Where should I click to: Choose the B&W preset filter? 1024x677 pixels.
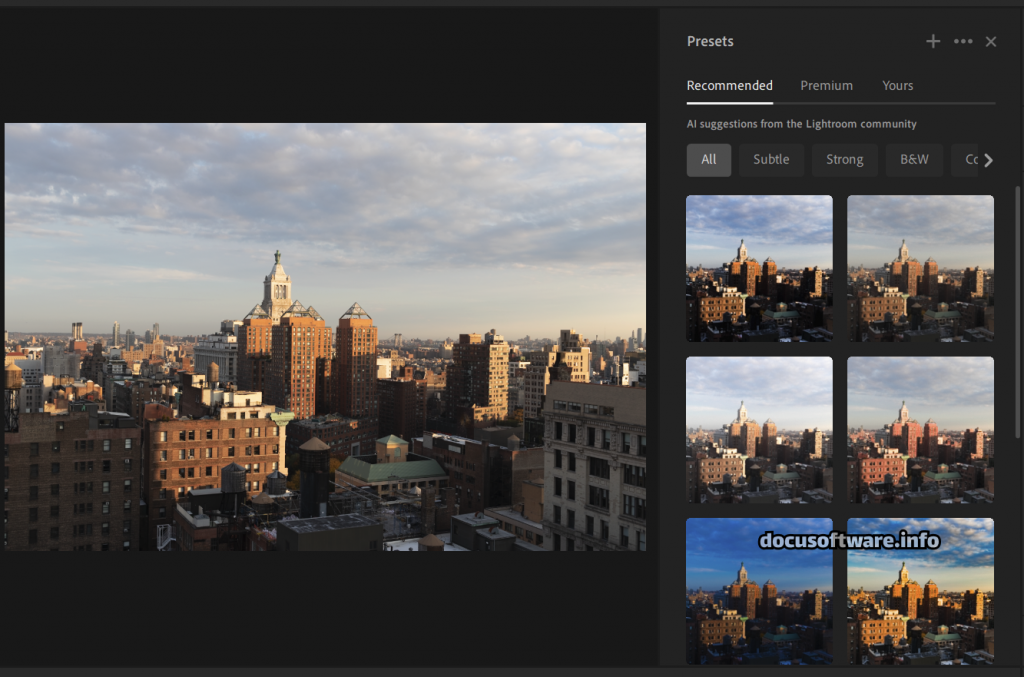point(914,160)
